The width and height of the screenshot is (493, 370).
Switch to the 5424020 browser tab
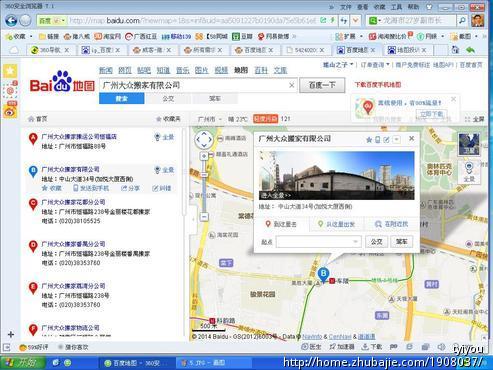[306, 50]
